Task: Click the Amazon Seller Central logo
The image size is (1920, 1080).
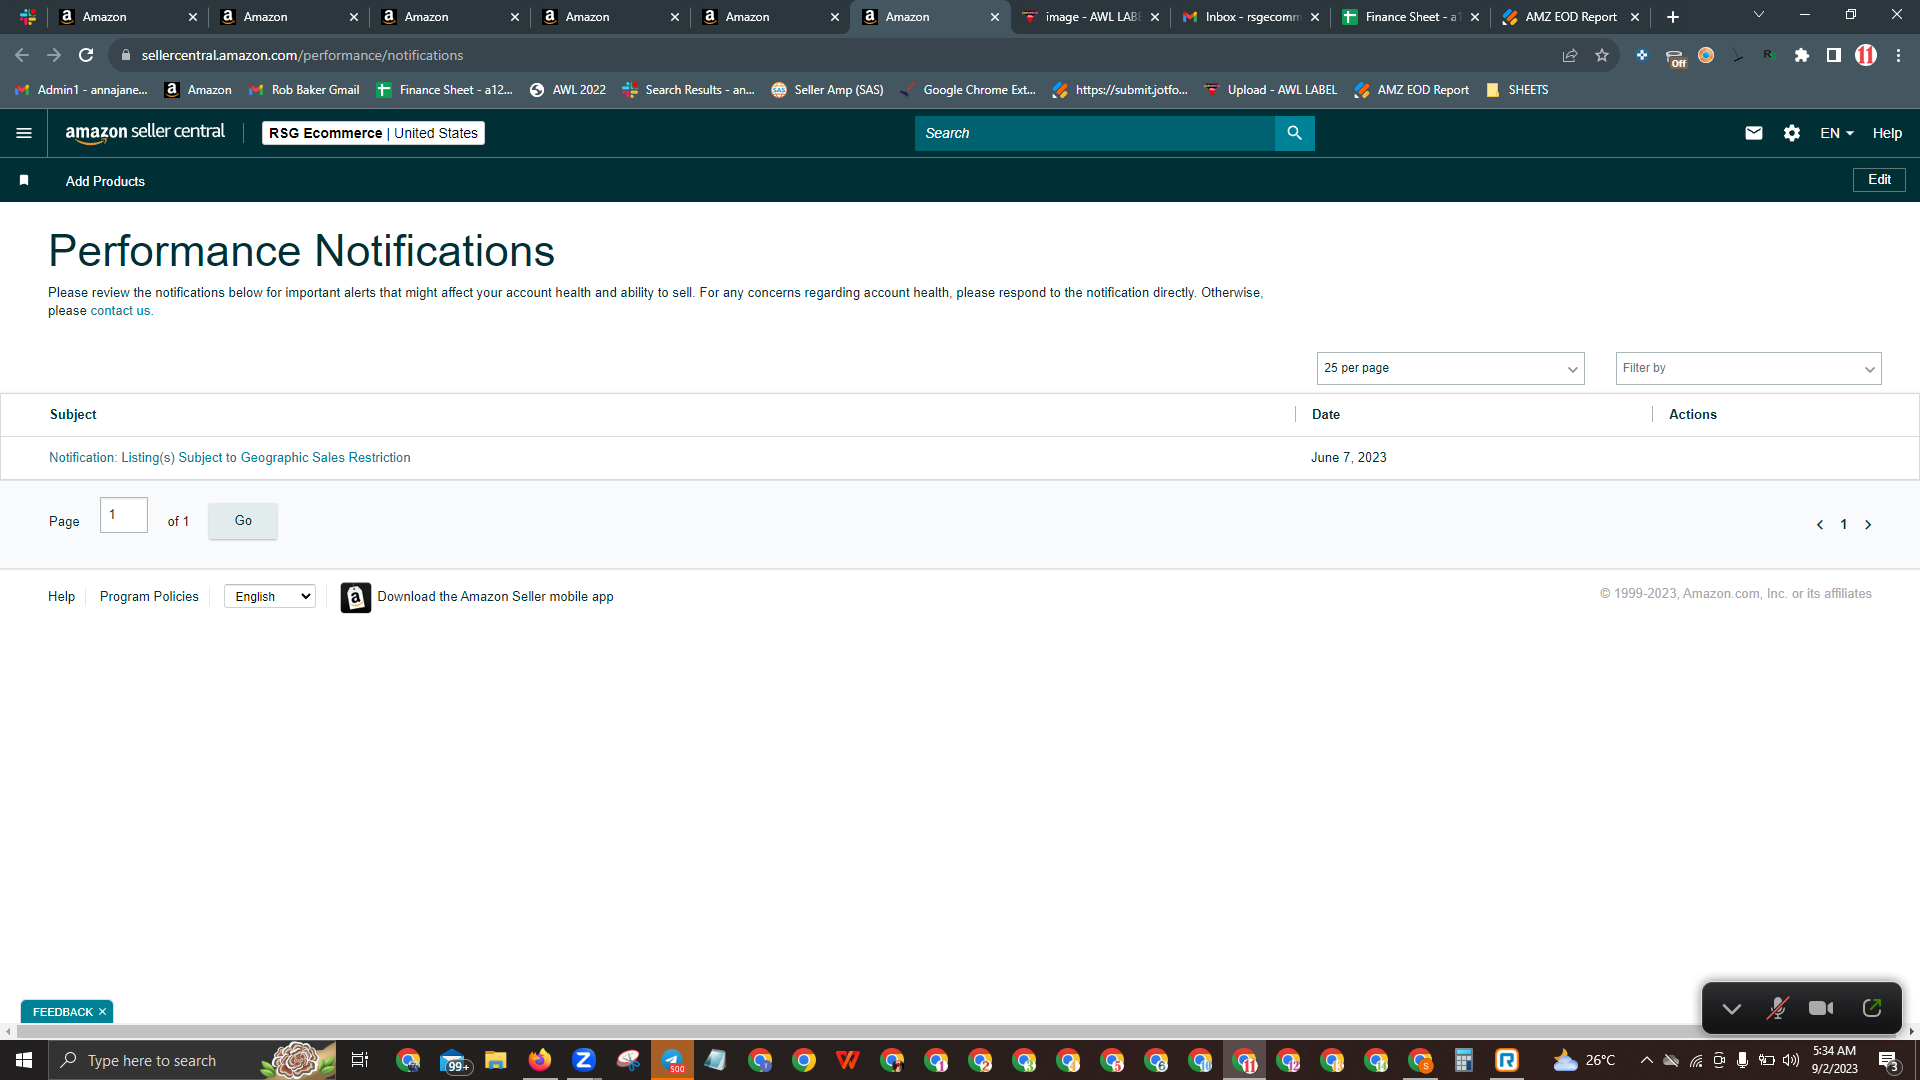Action: (145, 133)
